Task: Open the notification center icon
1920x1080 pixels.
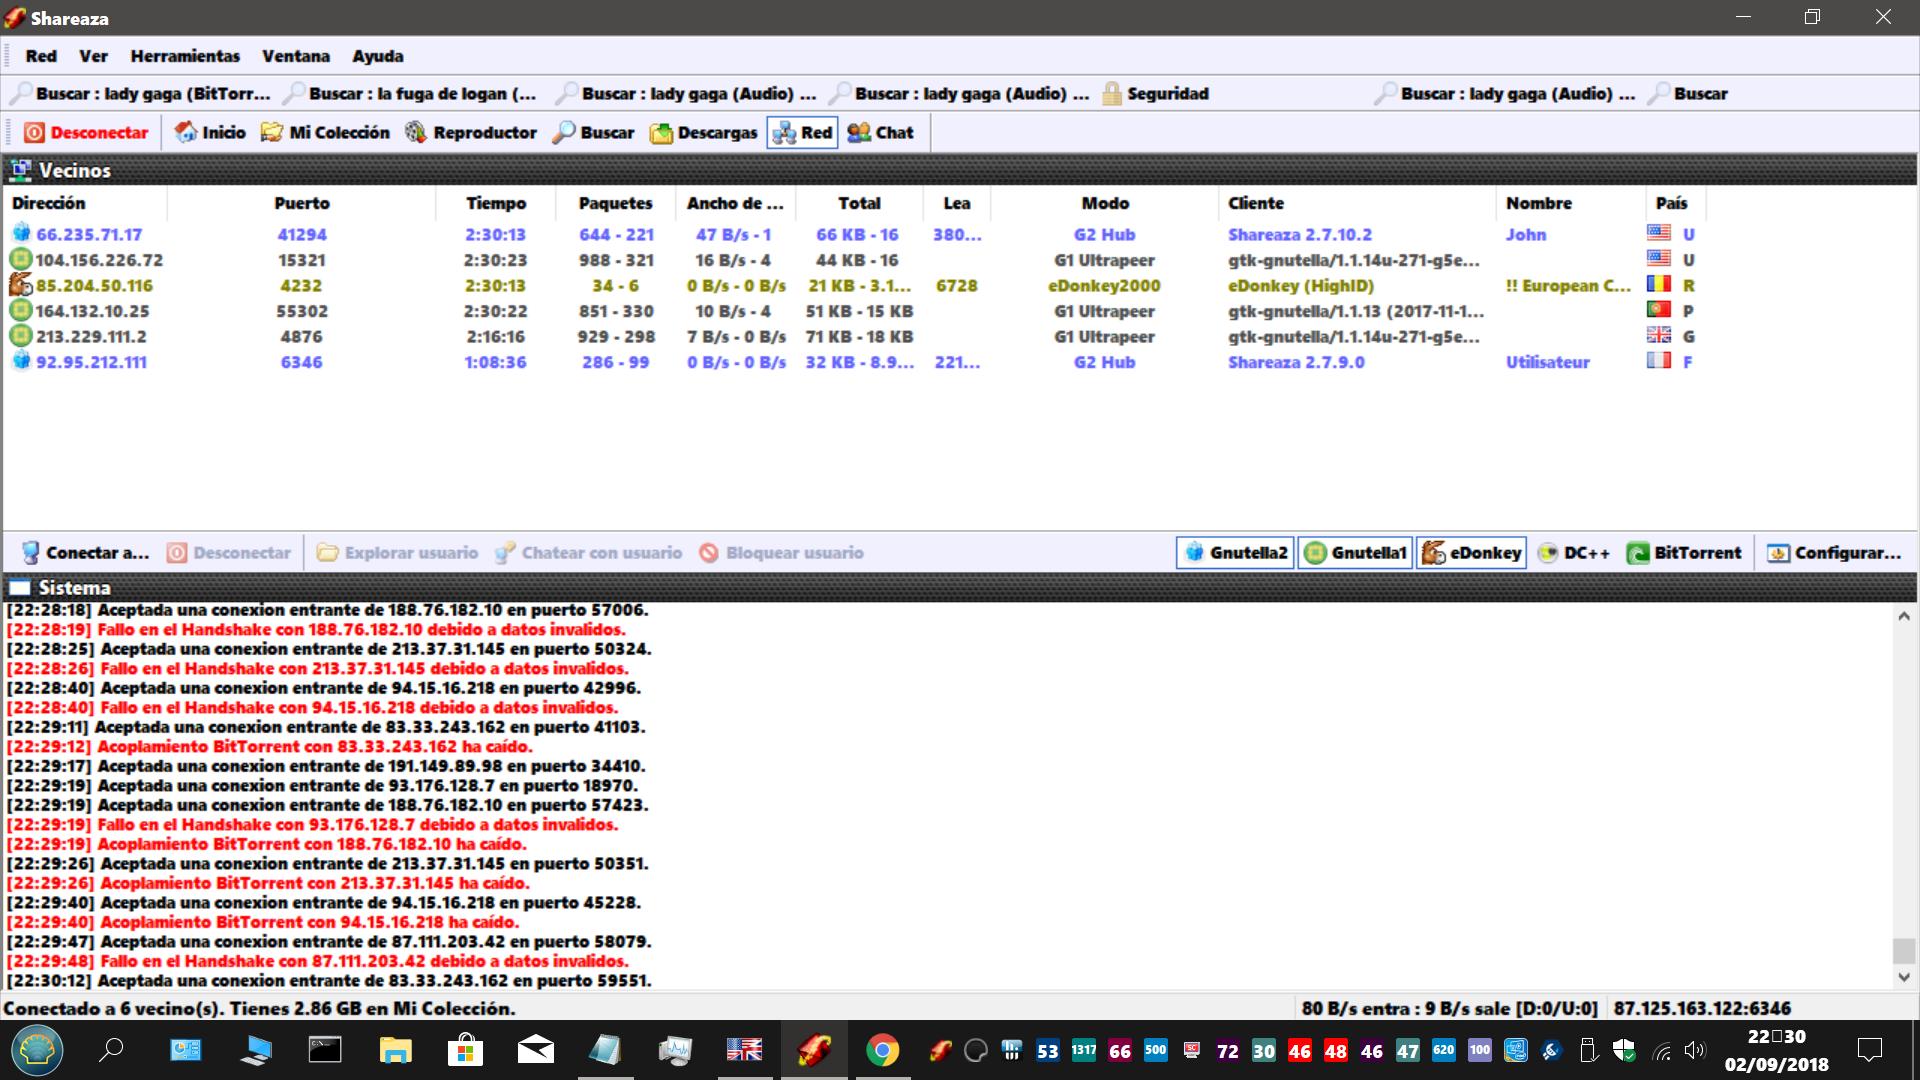Action: click(x=1869, y=1050)
